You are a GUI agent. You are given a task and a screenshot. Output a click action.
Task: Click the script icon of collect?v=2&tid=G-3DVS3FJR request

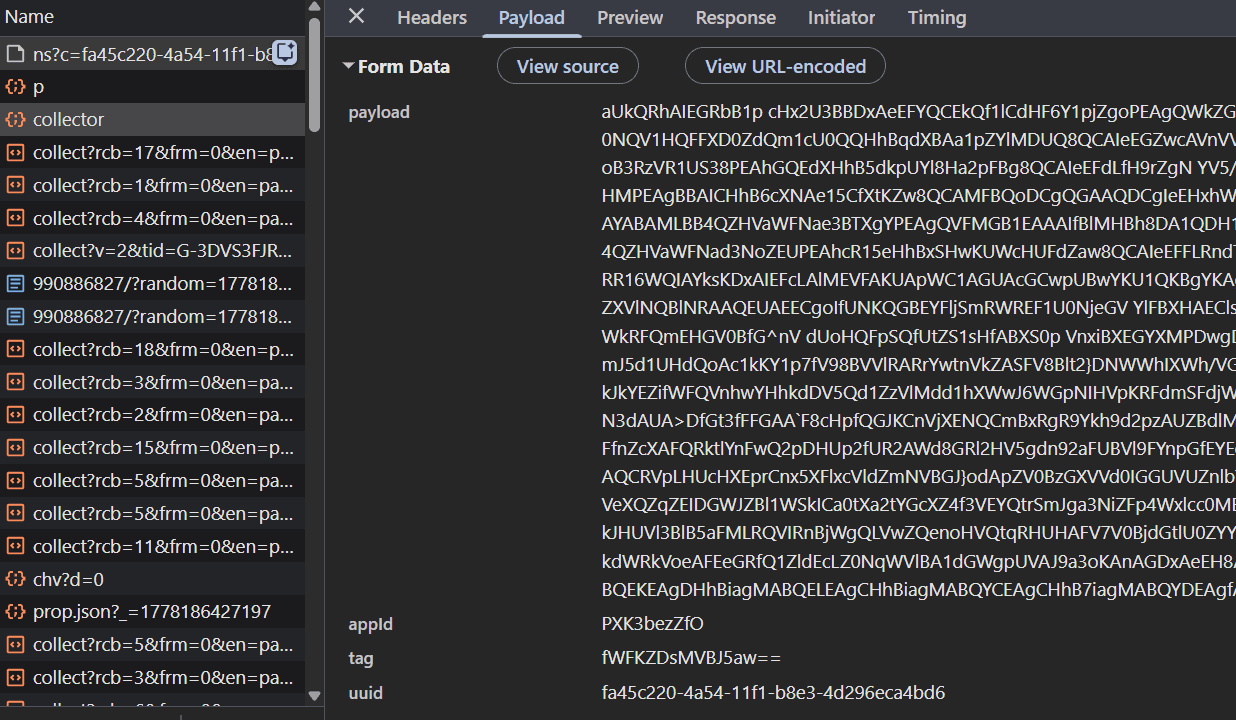(x=15, y=251)
